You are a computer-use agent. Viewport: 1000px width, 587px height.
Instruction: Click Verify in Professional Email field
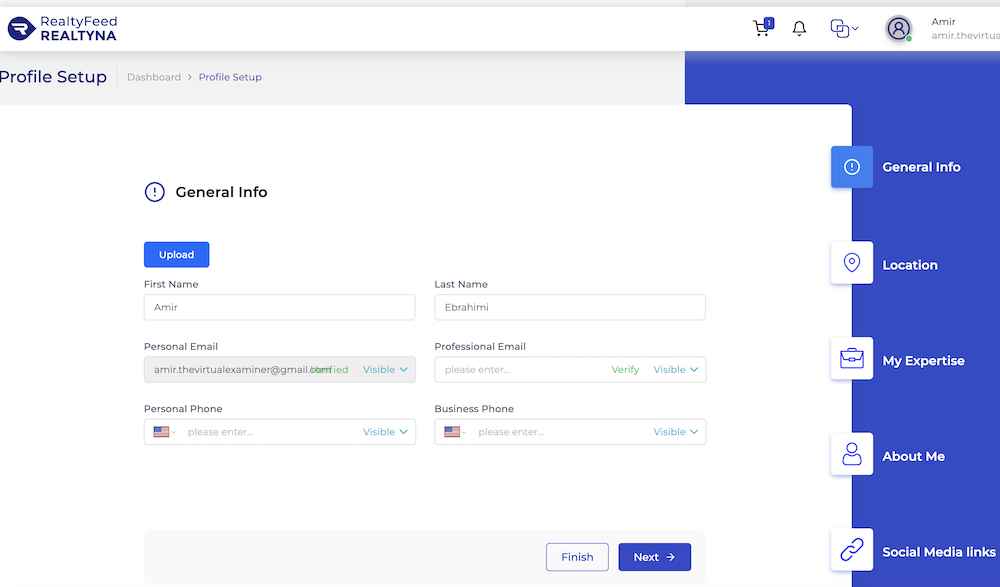(625, 369)
